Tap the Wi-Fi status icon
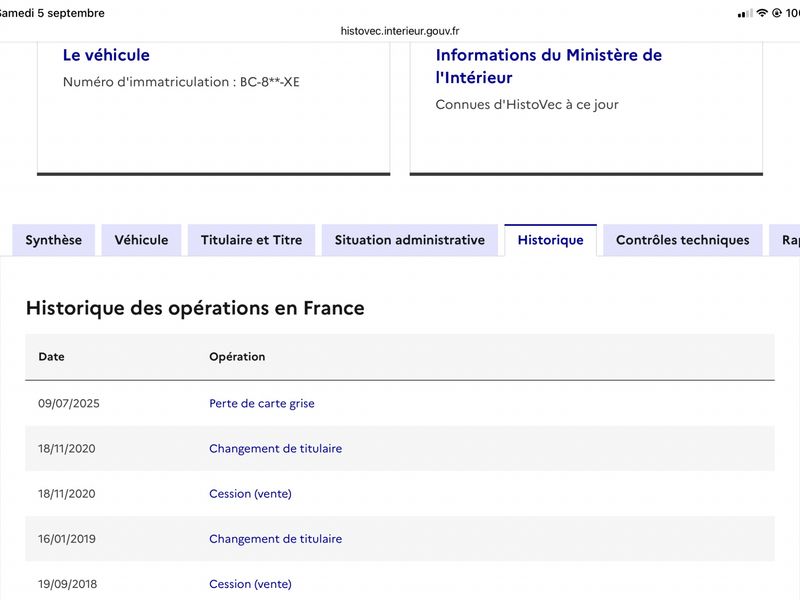This screenshot has height=600, width=800. tap(762, 13)
